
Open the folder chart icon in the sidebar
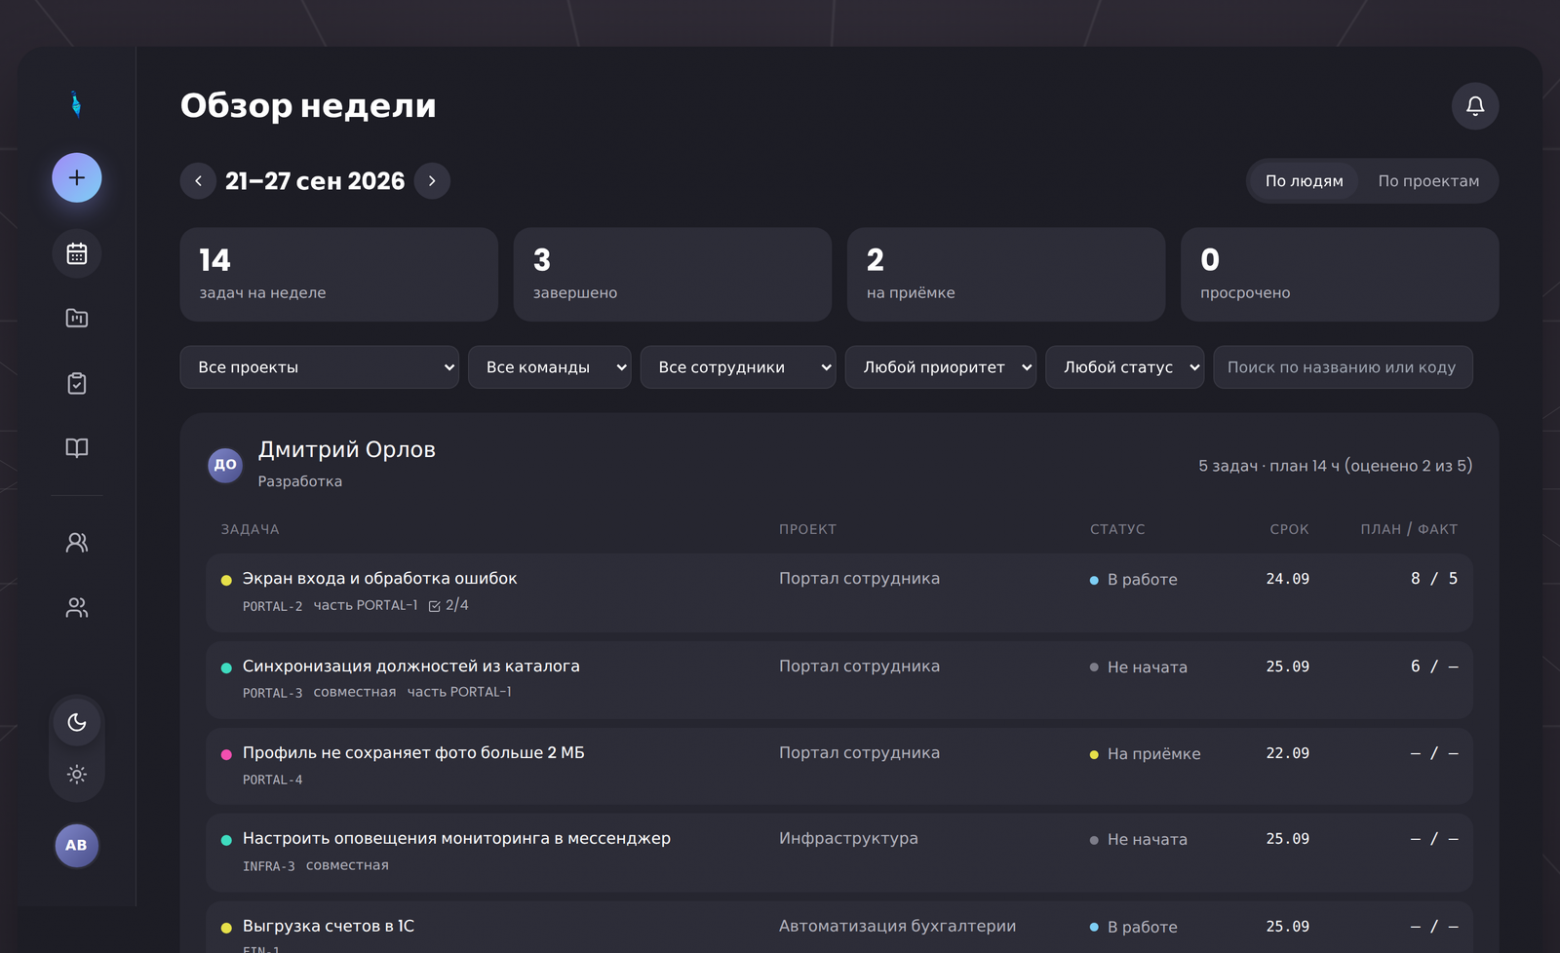pyautogui.click(x=77, y=318)
